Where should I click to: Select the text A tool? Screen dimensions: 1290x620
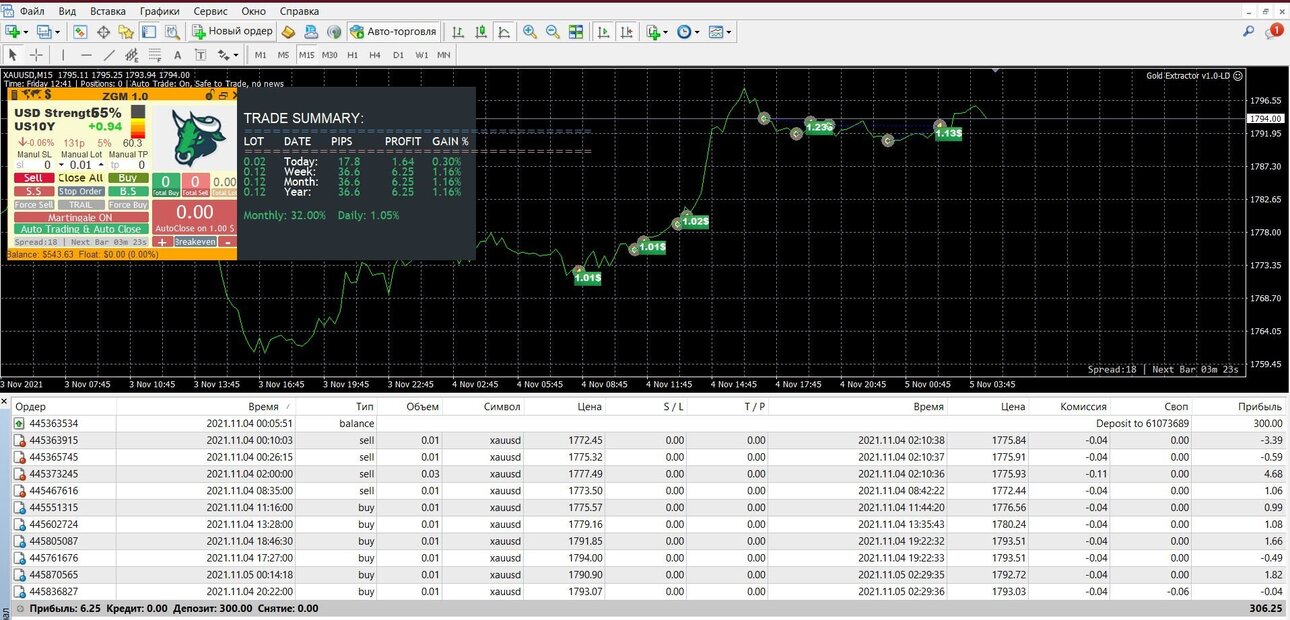[177, 55]
